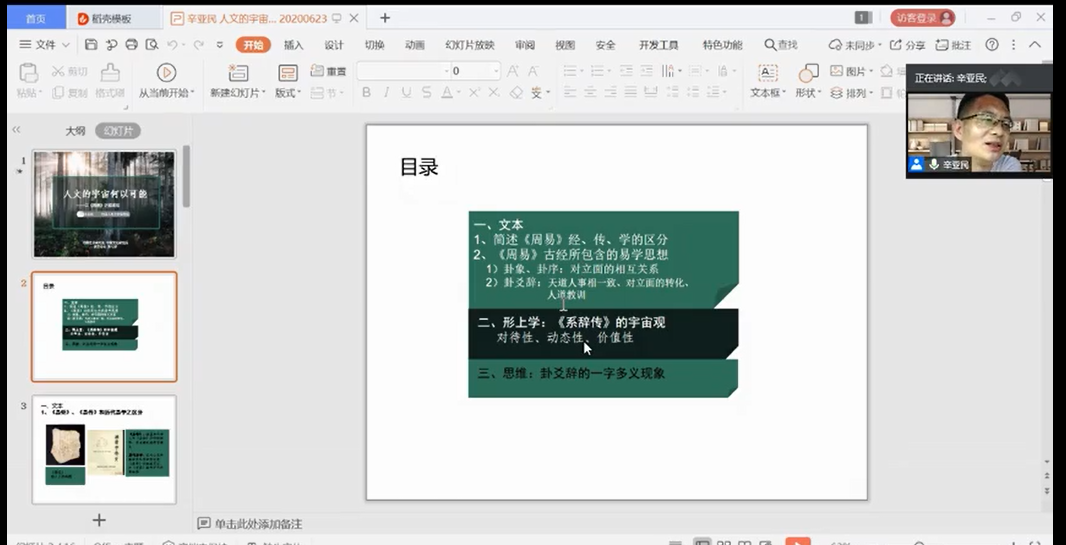This screenshot has height=545, width=1066.
Task: Click the Save icon in quick access toolbar
Action: point(91,45)
